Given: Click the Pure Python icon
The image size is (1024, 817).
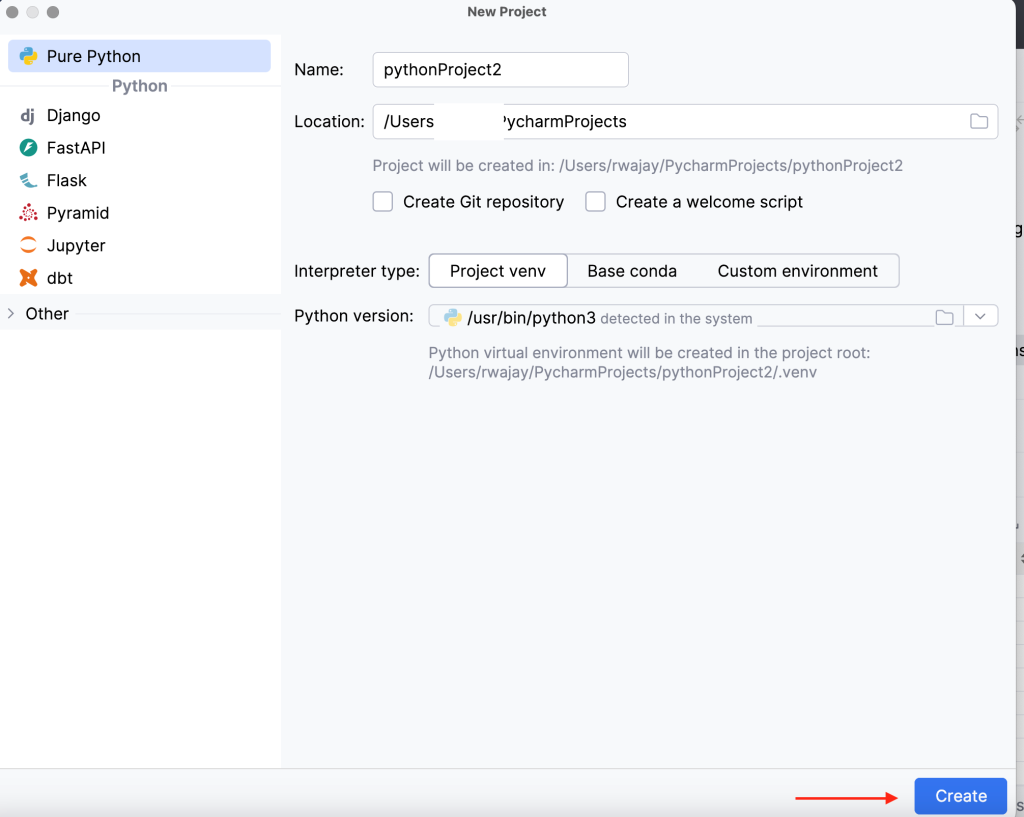Looking at the screenshot, I should pyautogui.click(x=25, y=55).
